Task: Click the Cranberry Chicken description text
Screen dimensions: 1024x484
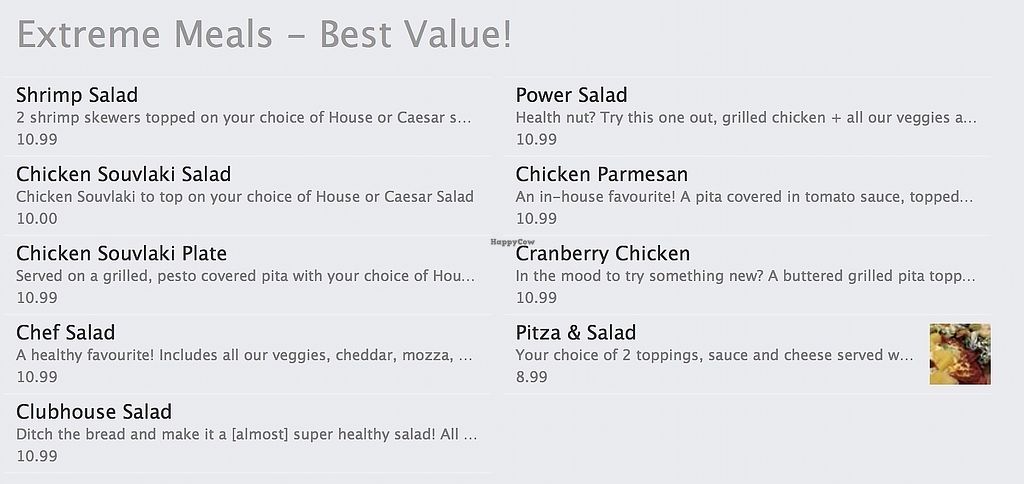Action: 745,276
